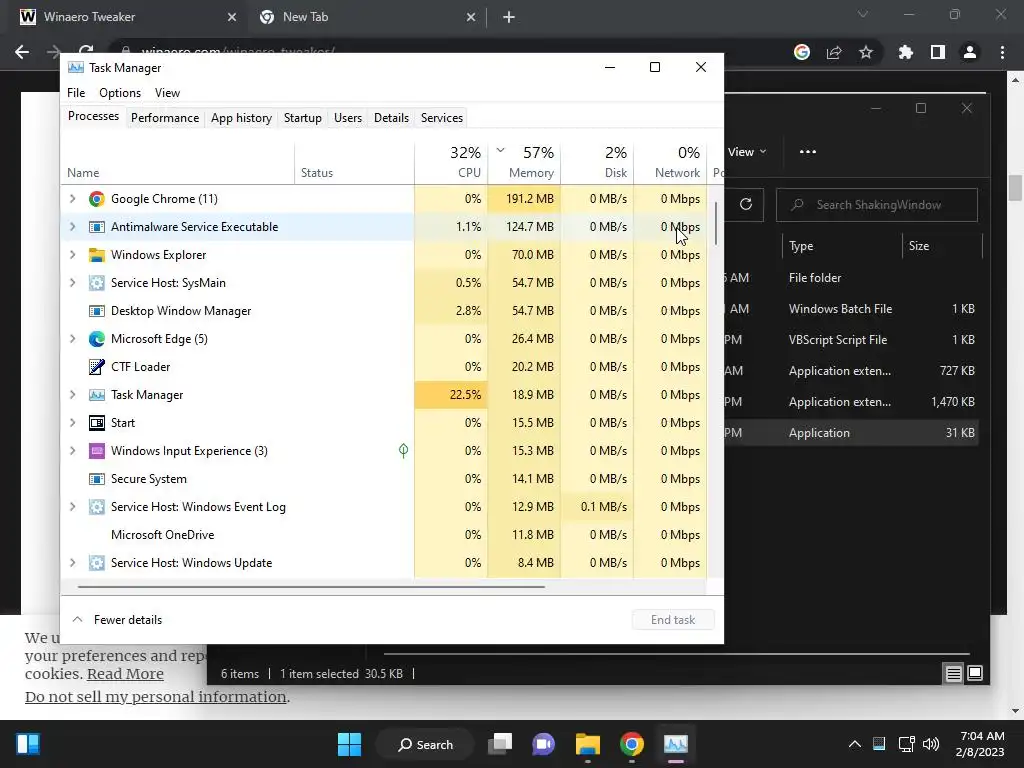Screen dimensions: 1024x768
Task: Click the Antimalware Service Executable icon
Action: tap(97, 227)
